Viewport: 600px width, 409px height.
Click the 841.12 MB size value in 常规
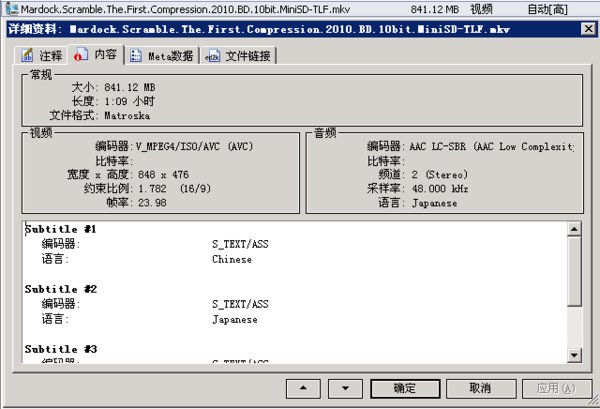pos(130,87)
